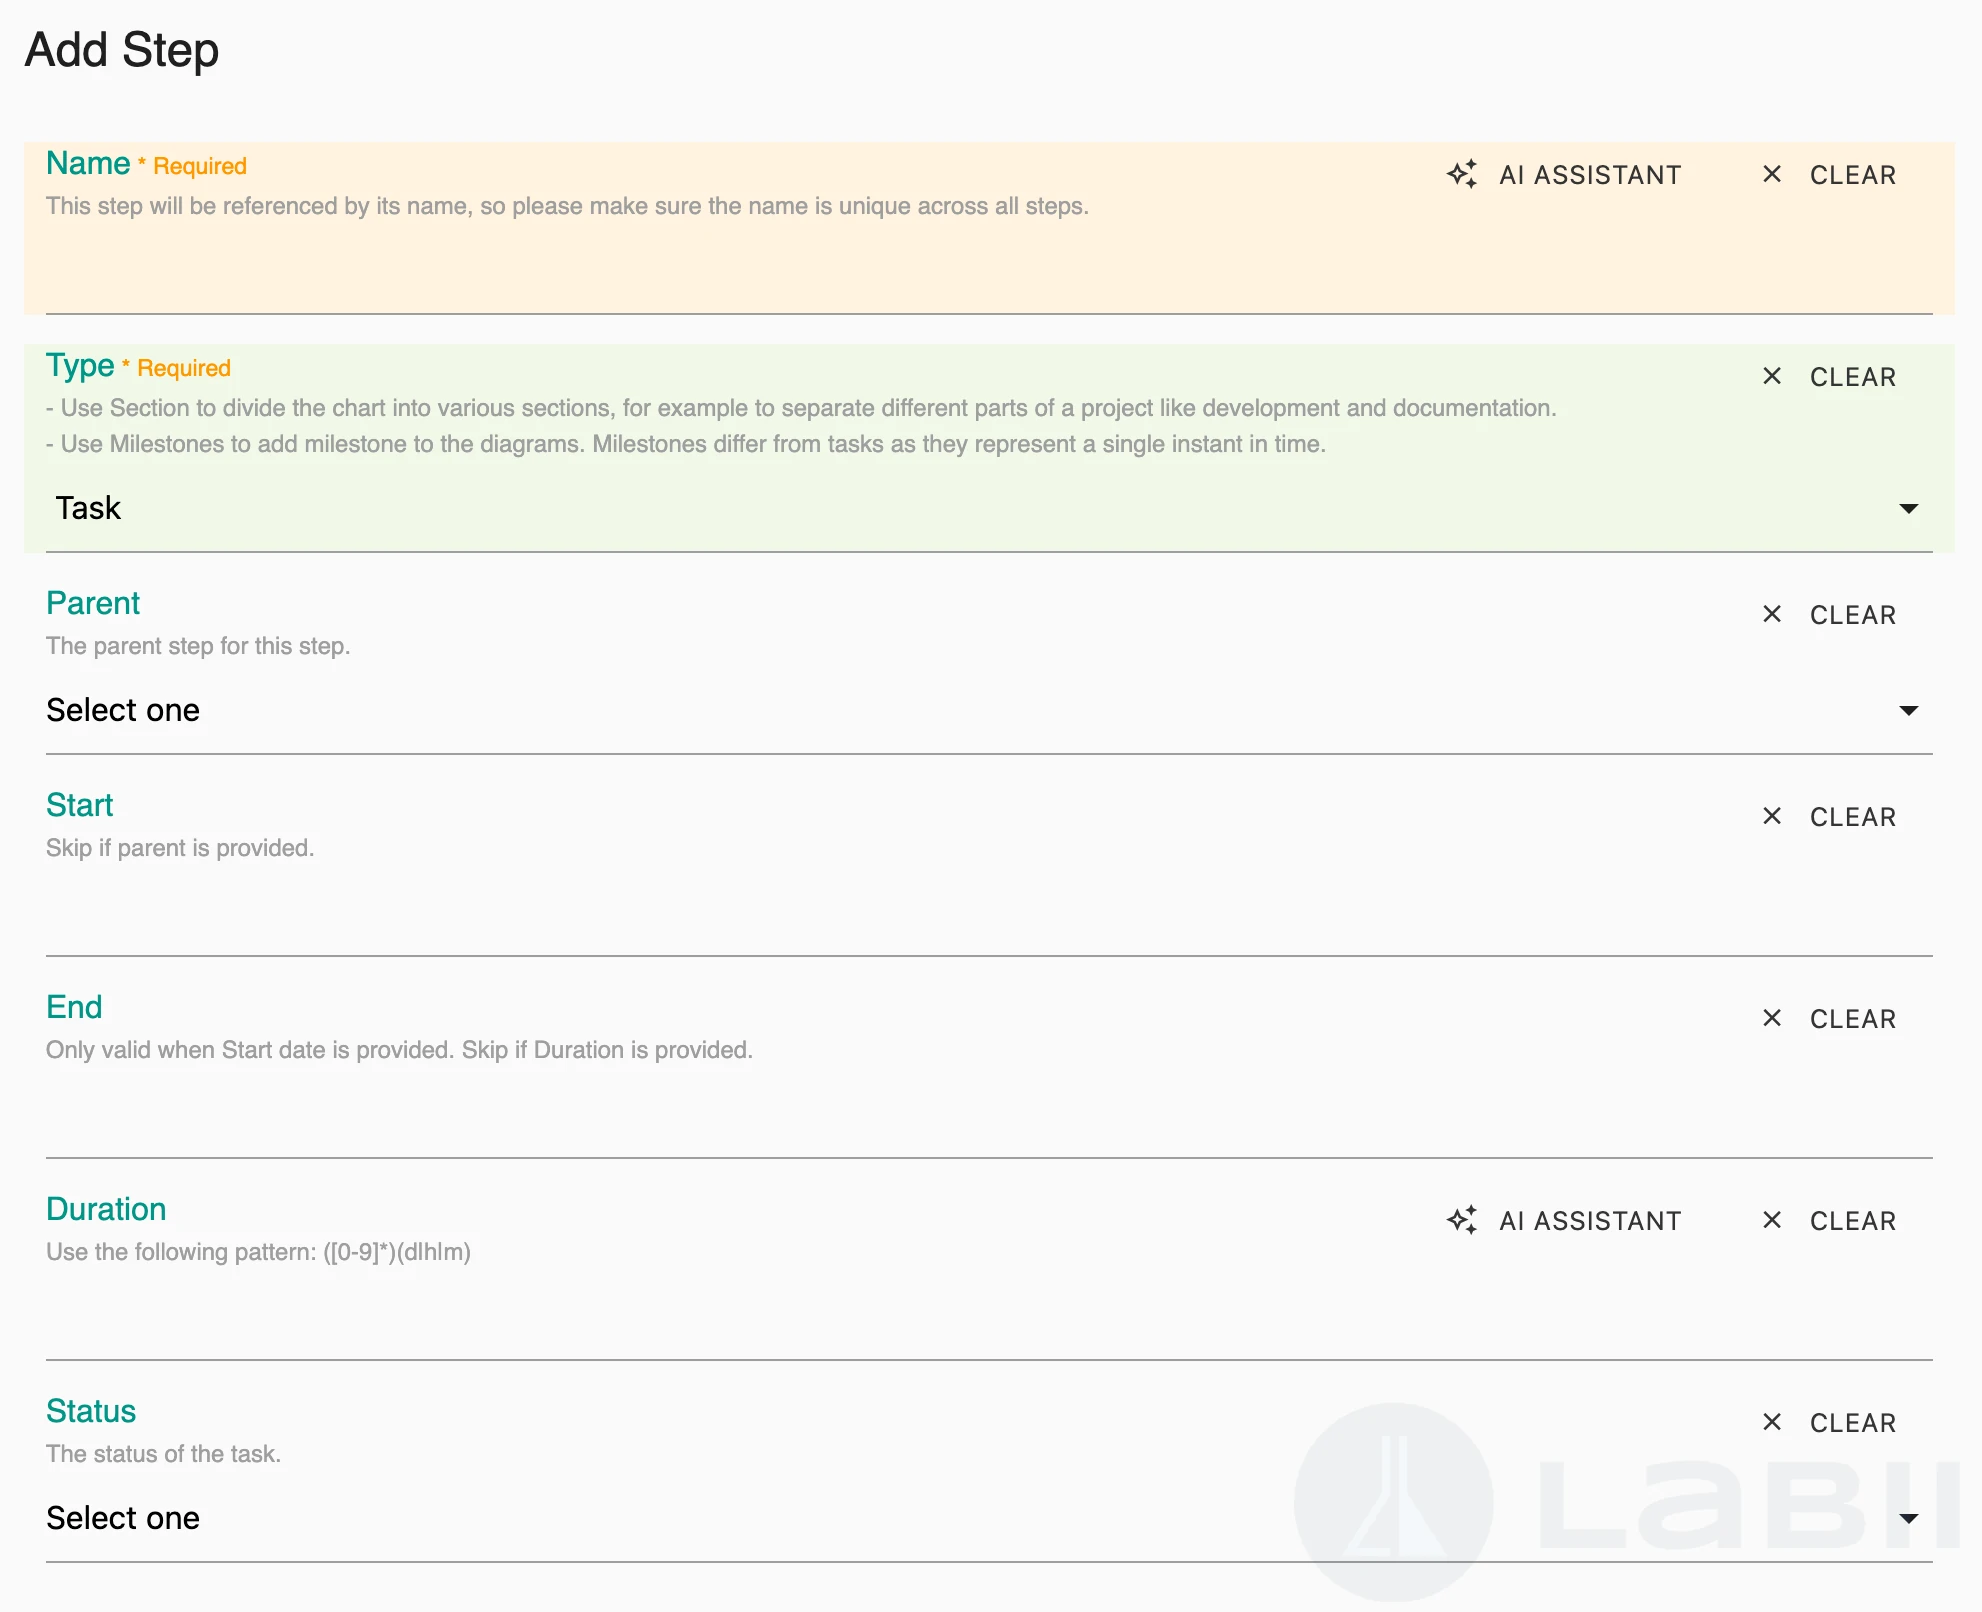Click the X icon in Parent row
The image size is (1982, 1612).
tap(1772, 614)
